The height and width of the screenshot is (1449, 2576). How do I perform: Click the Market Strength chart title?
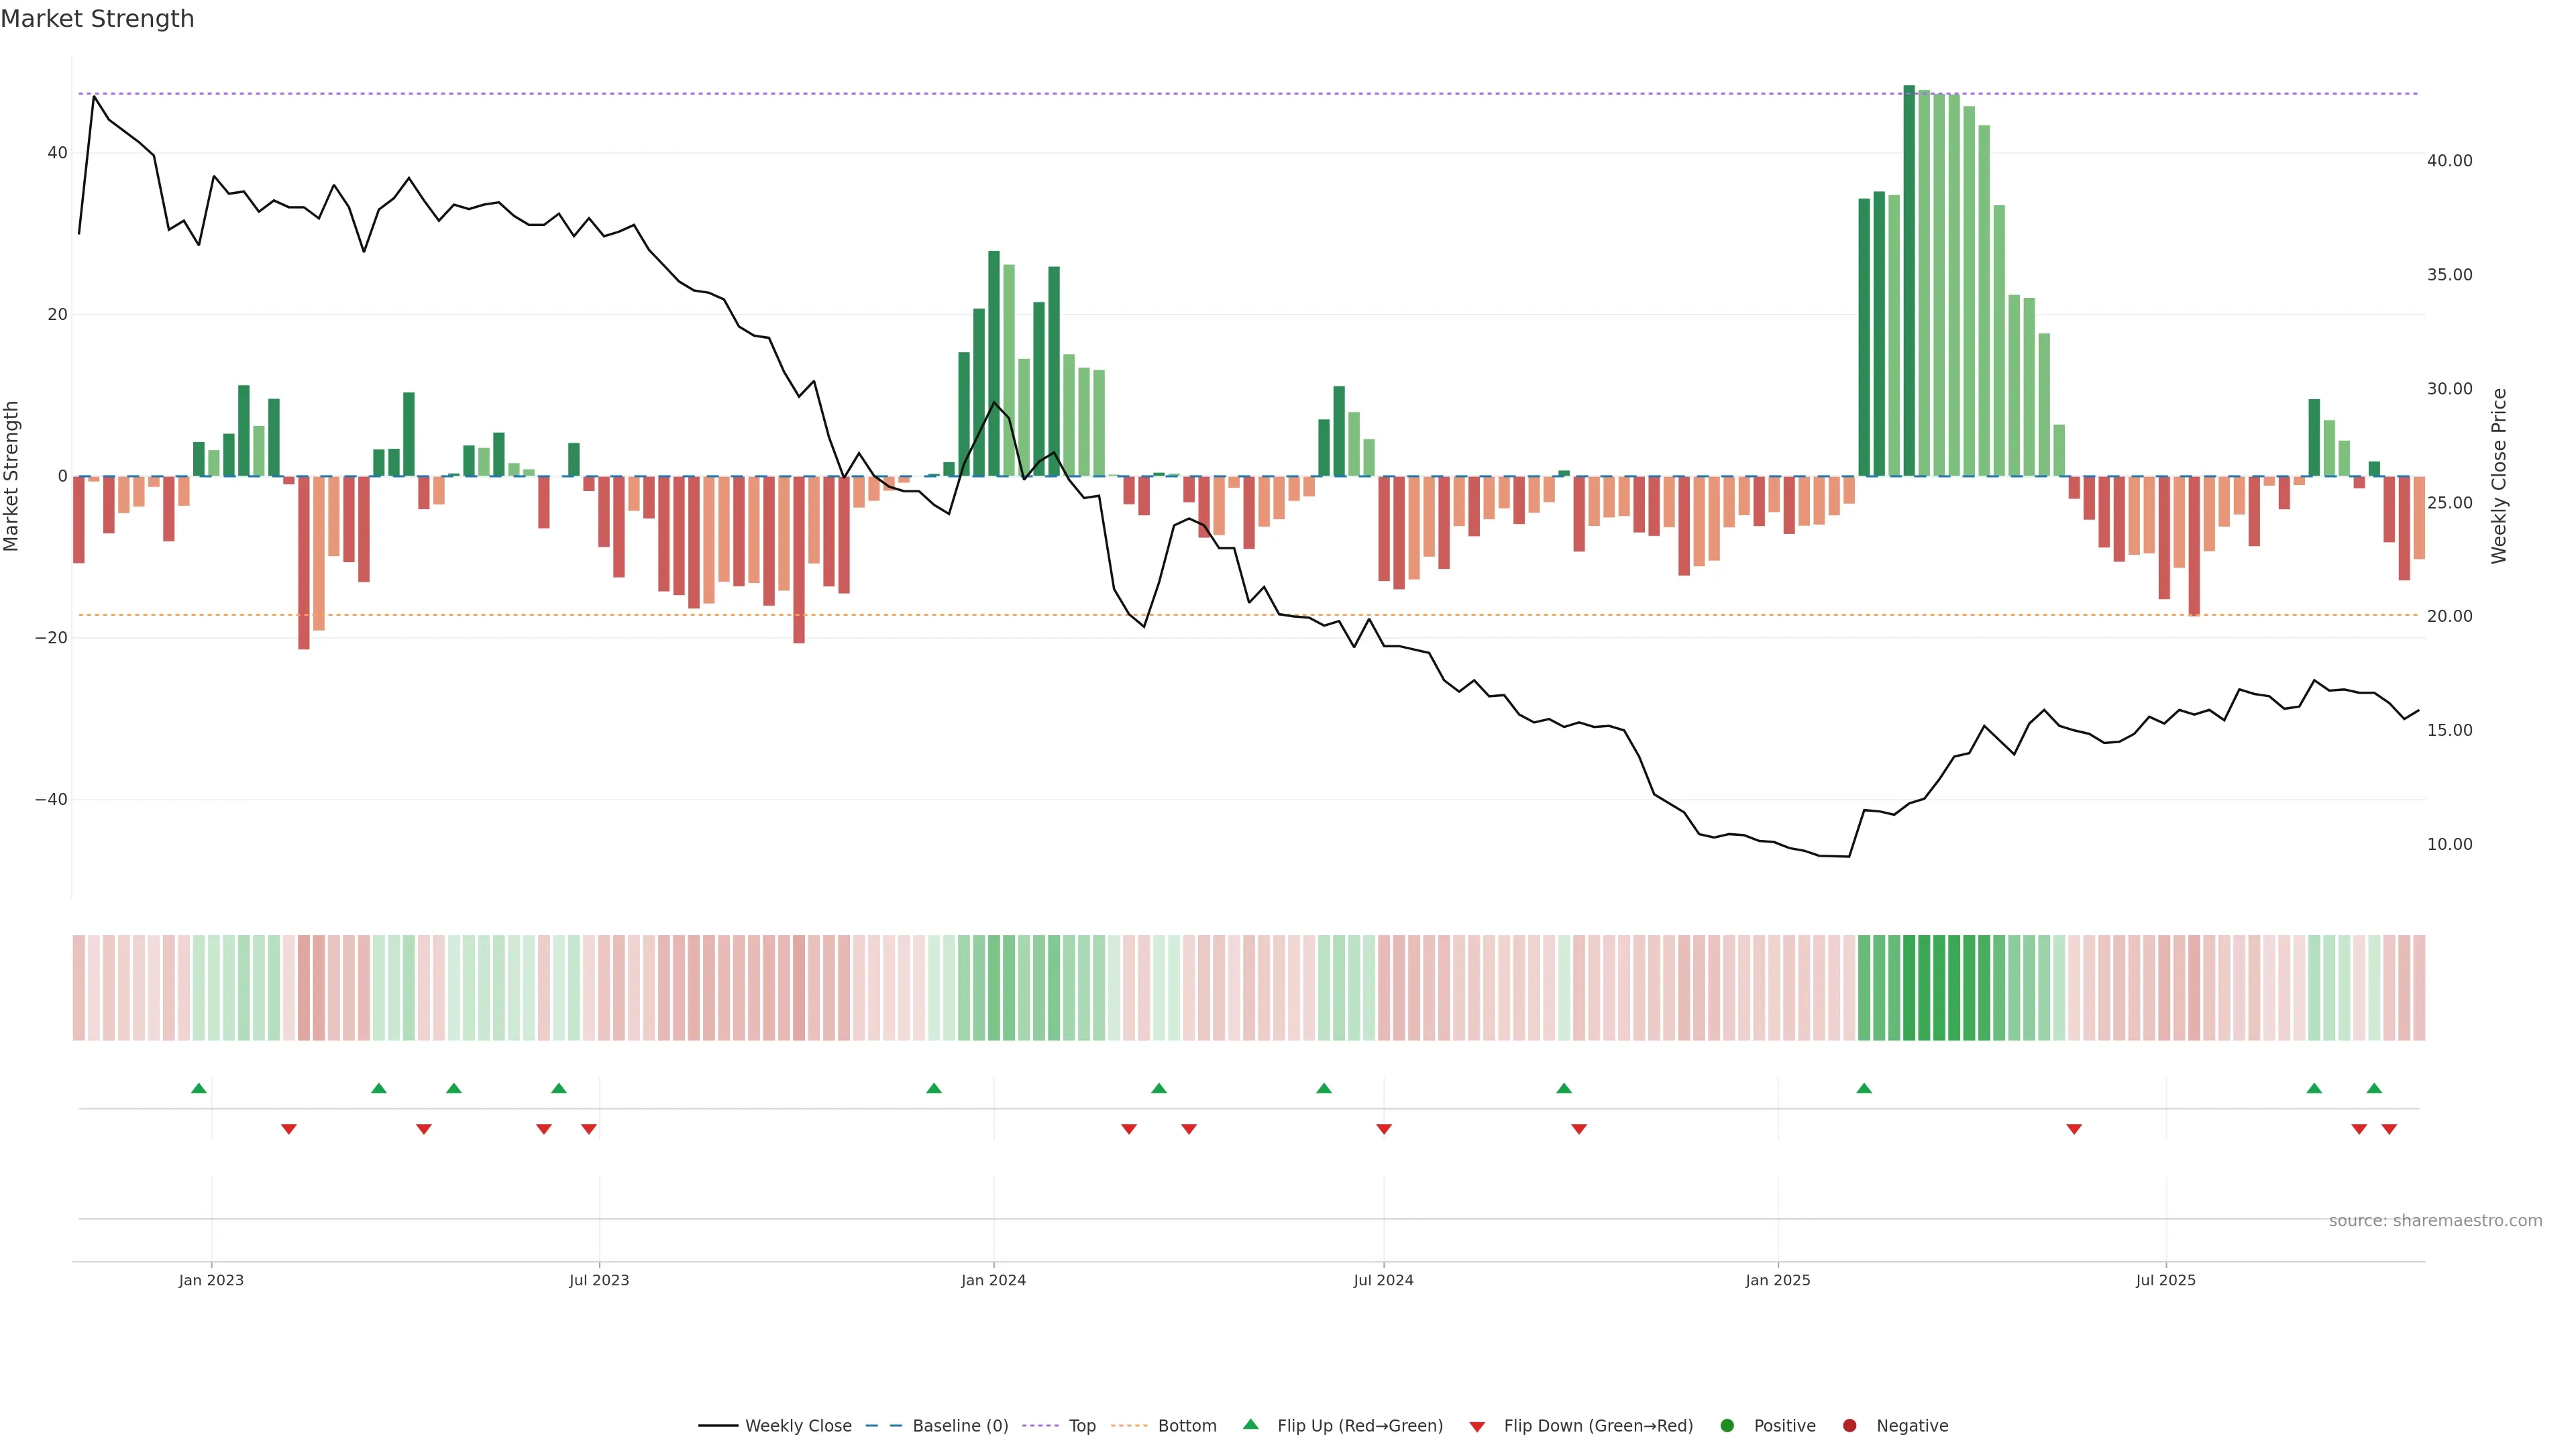[x=97, y=19]
